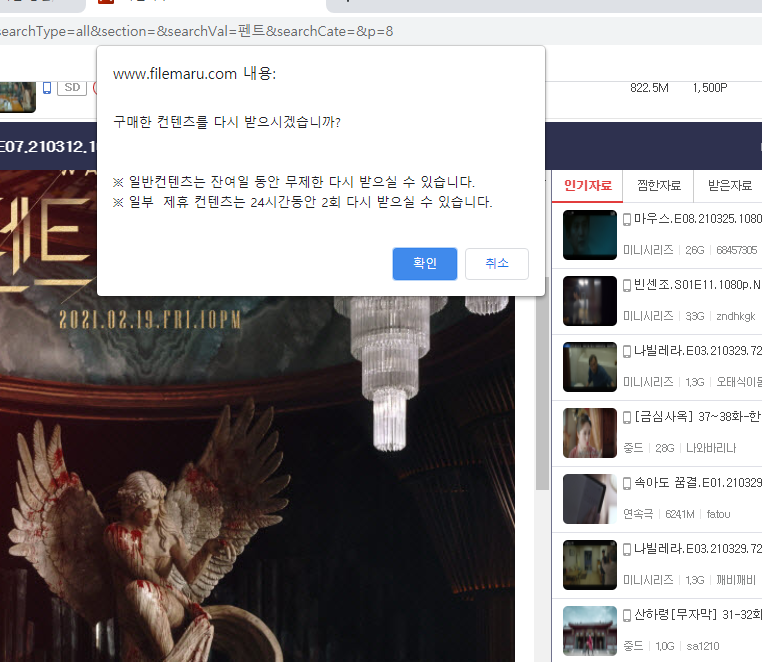Image resolution: width=762 pixels, height=662 pixels.
Task: Switch to the 찜한자료 tab
Action: click(658, 186)
